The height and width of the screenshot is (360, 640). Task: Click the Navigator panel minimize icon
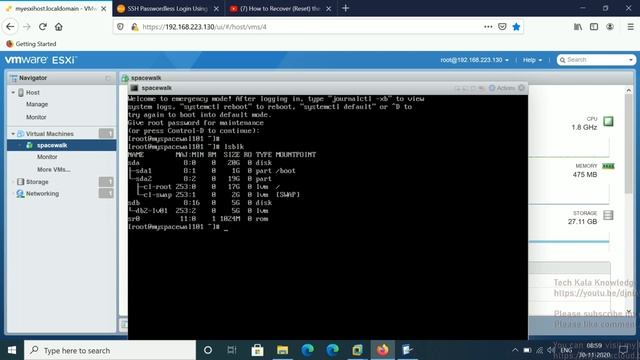[108, 78]
